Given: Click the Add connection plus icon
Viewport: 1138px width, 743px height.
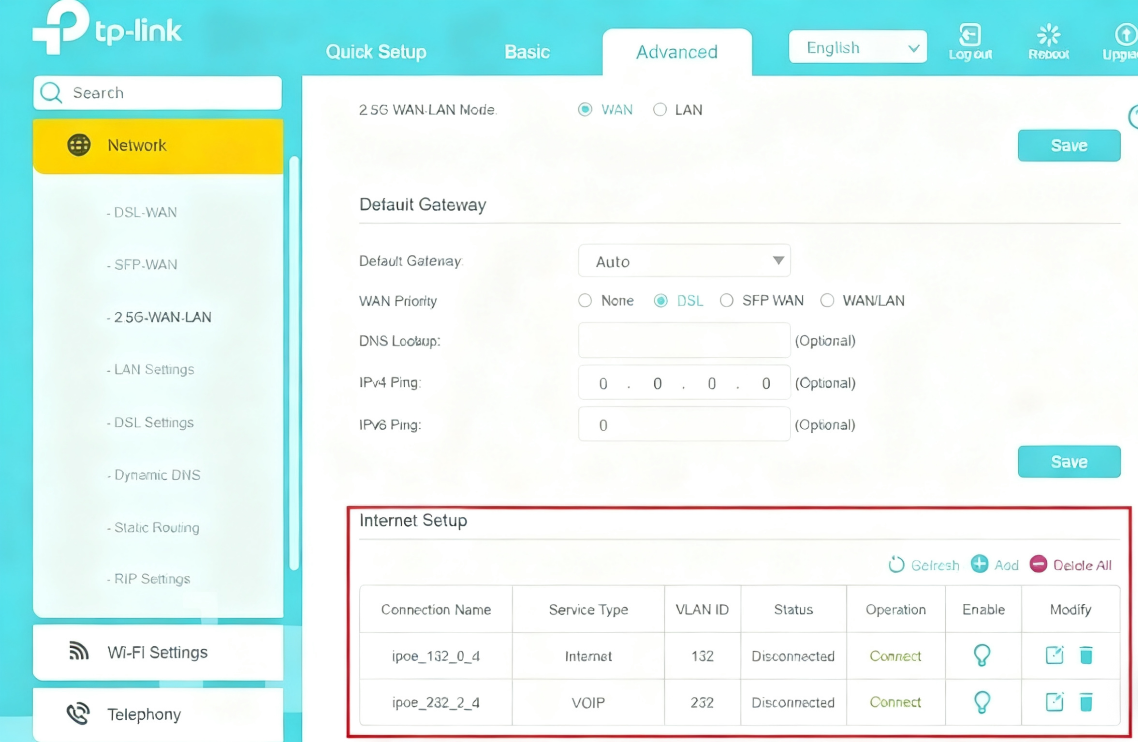Looking at the screenshot, I should pos(980,564).
